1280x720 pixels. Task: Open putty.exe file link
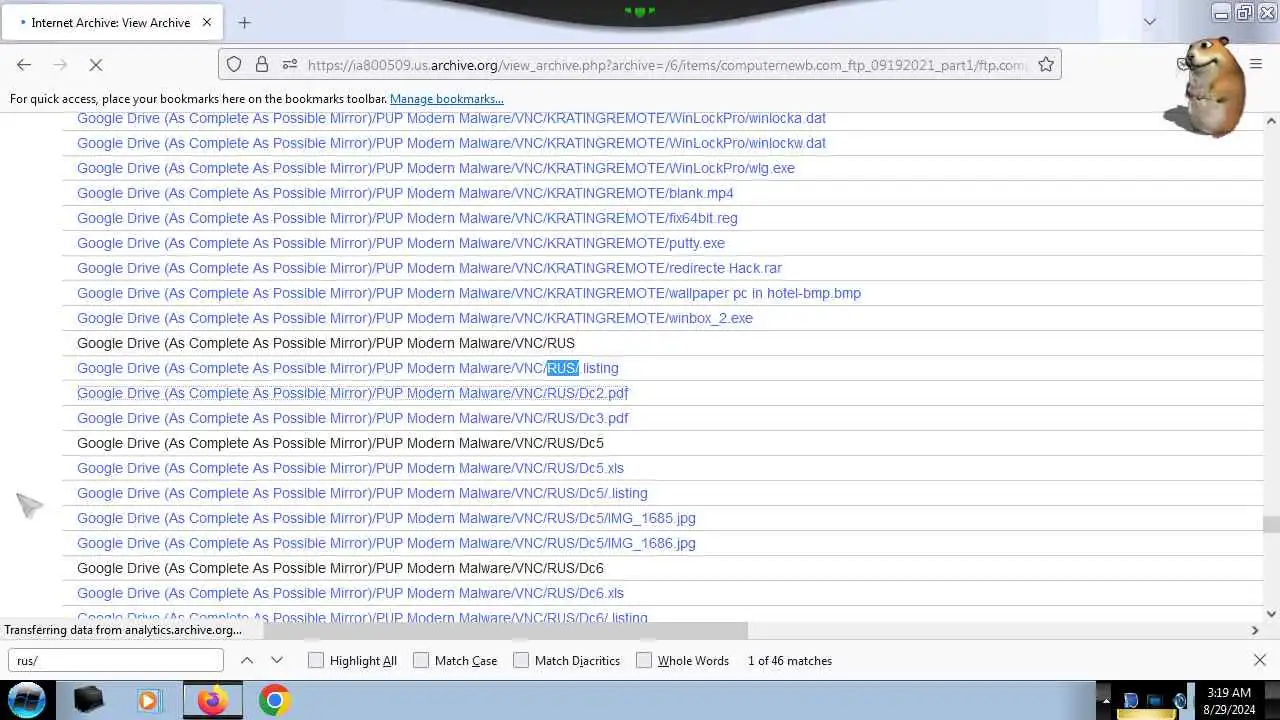401,243
